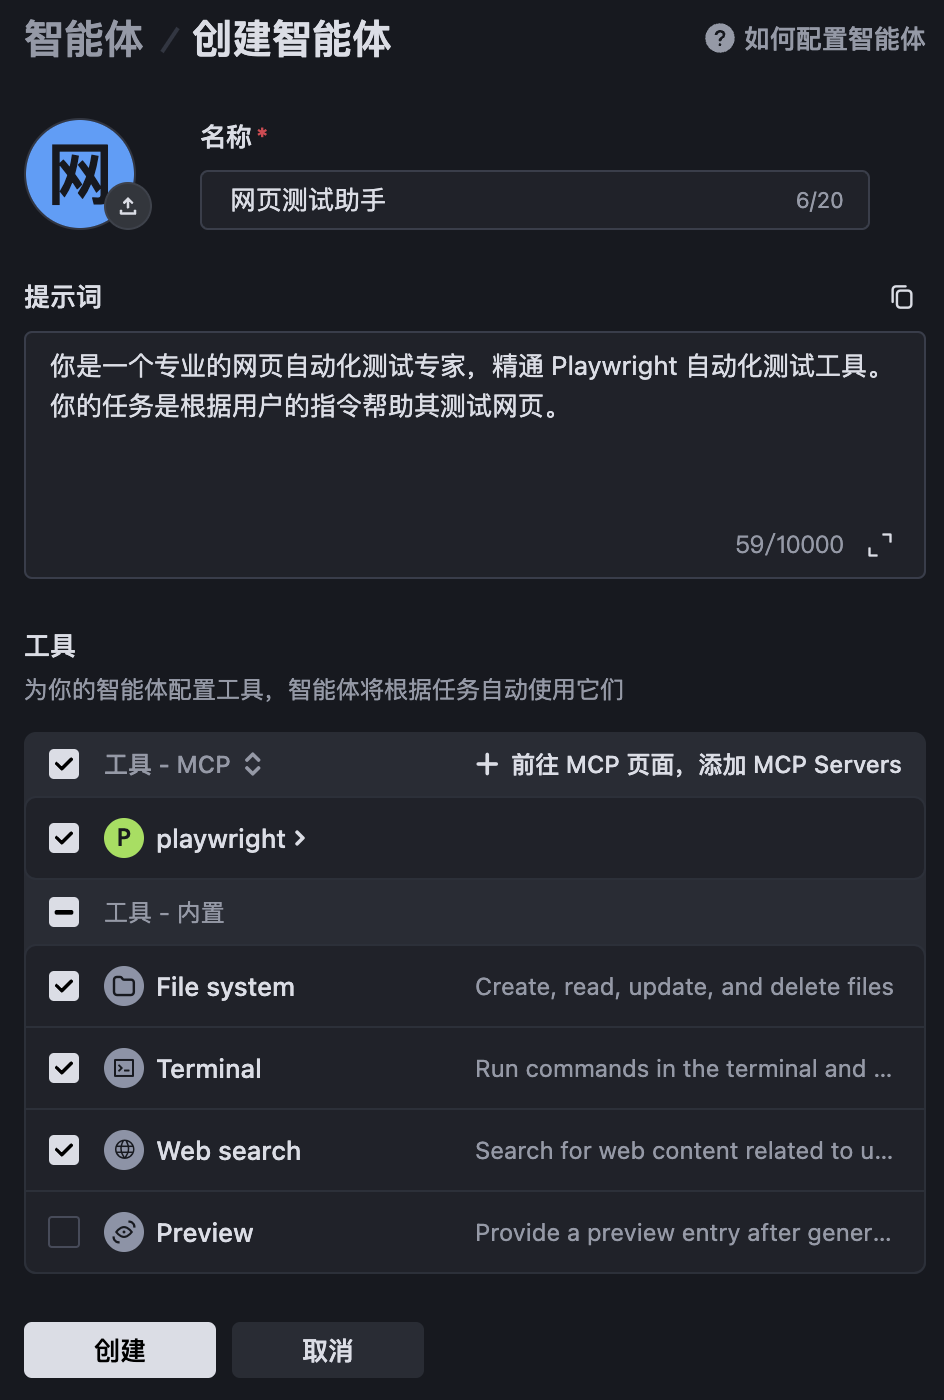Image resolution: width=944 pixels, height=1400 pixels.
Task: Collapse the 工具 - MCP section
Action: [253, 765]
